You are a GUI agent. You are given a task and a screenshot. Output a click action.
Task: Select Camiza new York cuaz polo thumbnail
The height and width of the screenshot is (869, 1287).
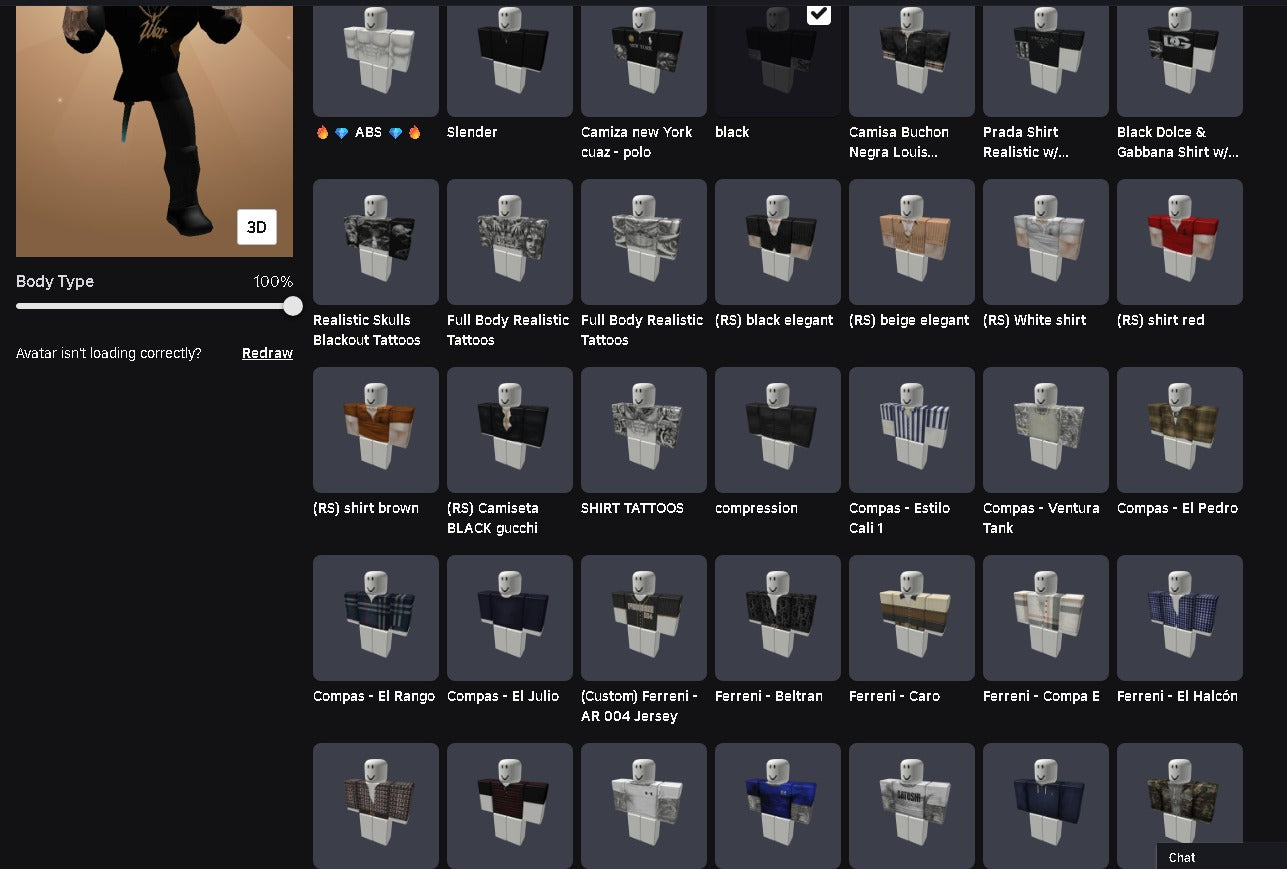point(644,60)
